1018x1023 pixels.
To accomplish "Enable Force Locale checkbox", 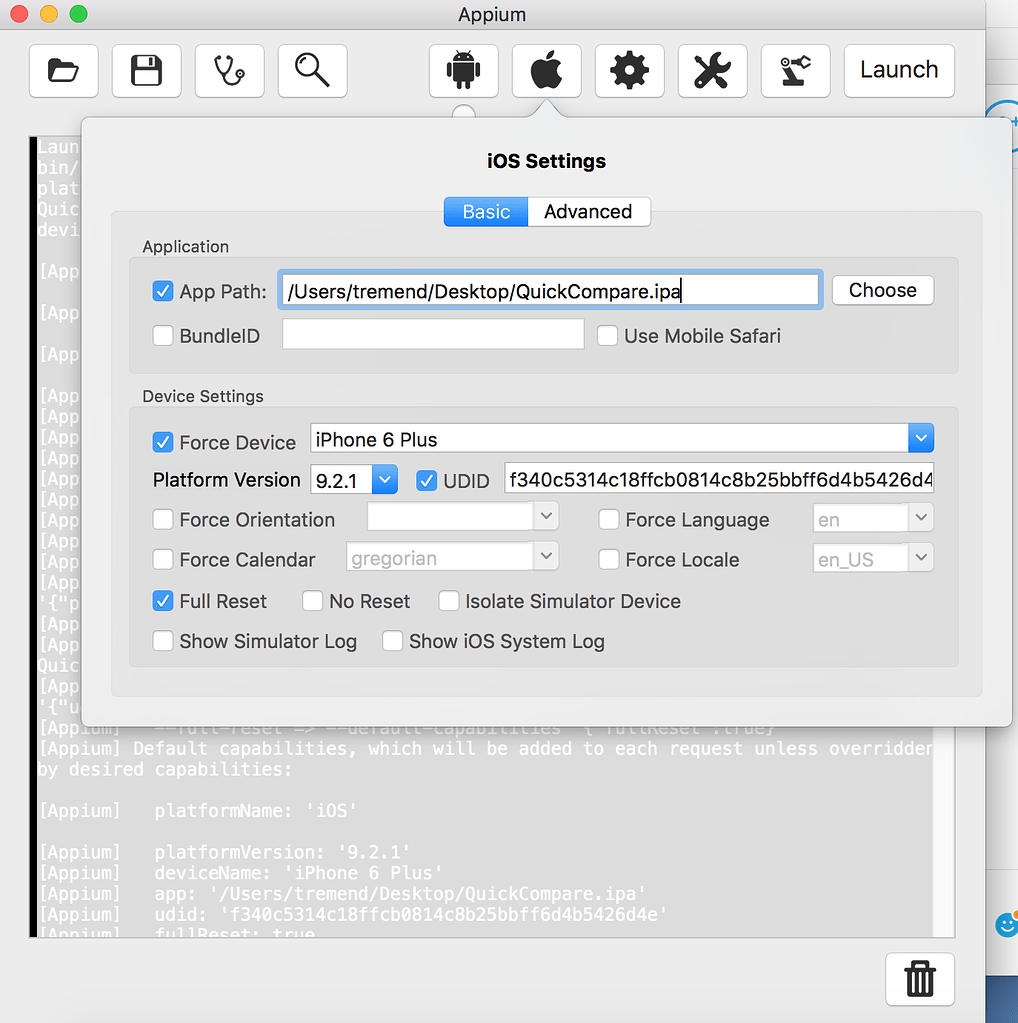I will tap(608, 559).
